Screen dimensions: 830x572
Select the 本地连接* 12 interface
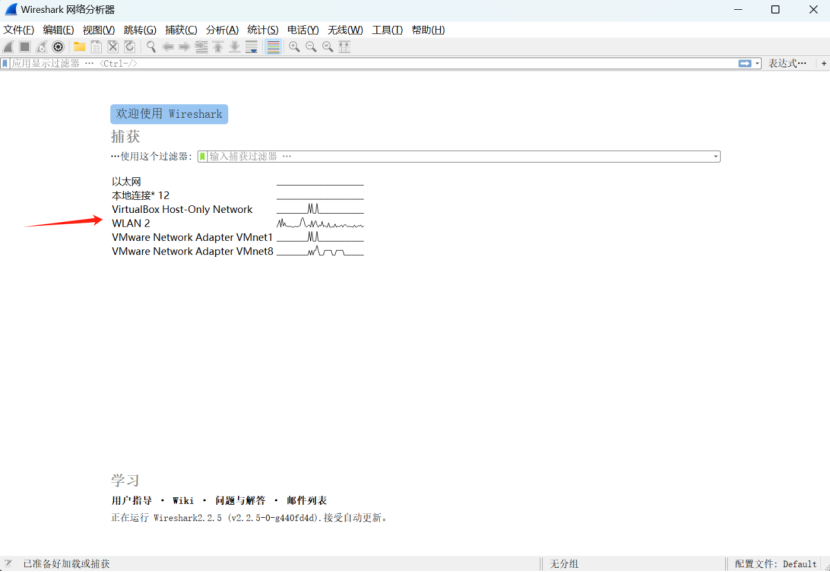(140, 195)
